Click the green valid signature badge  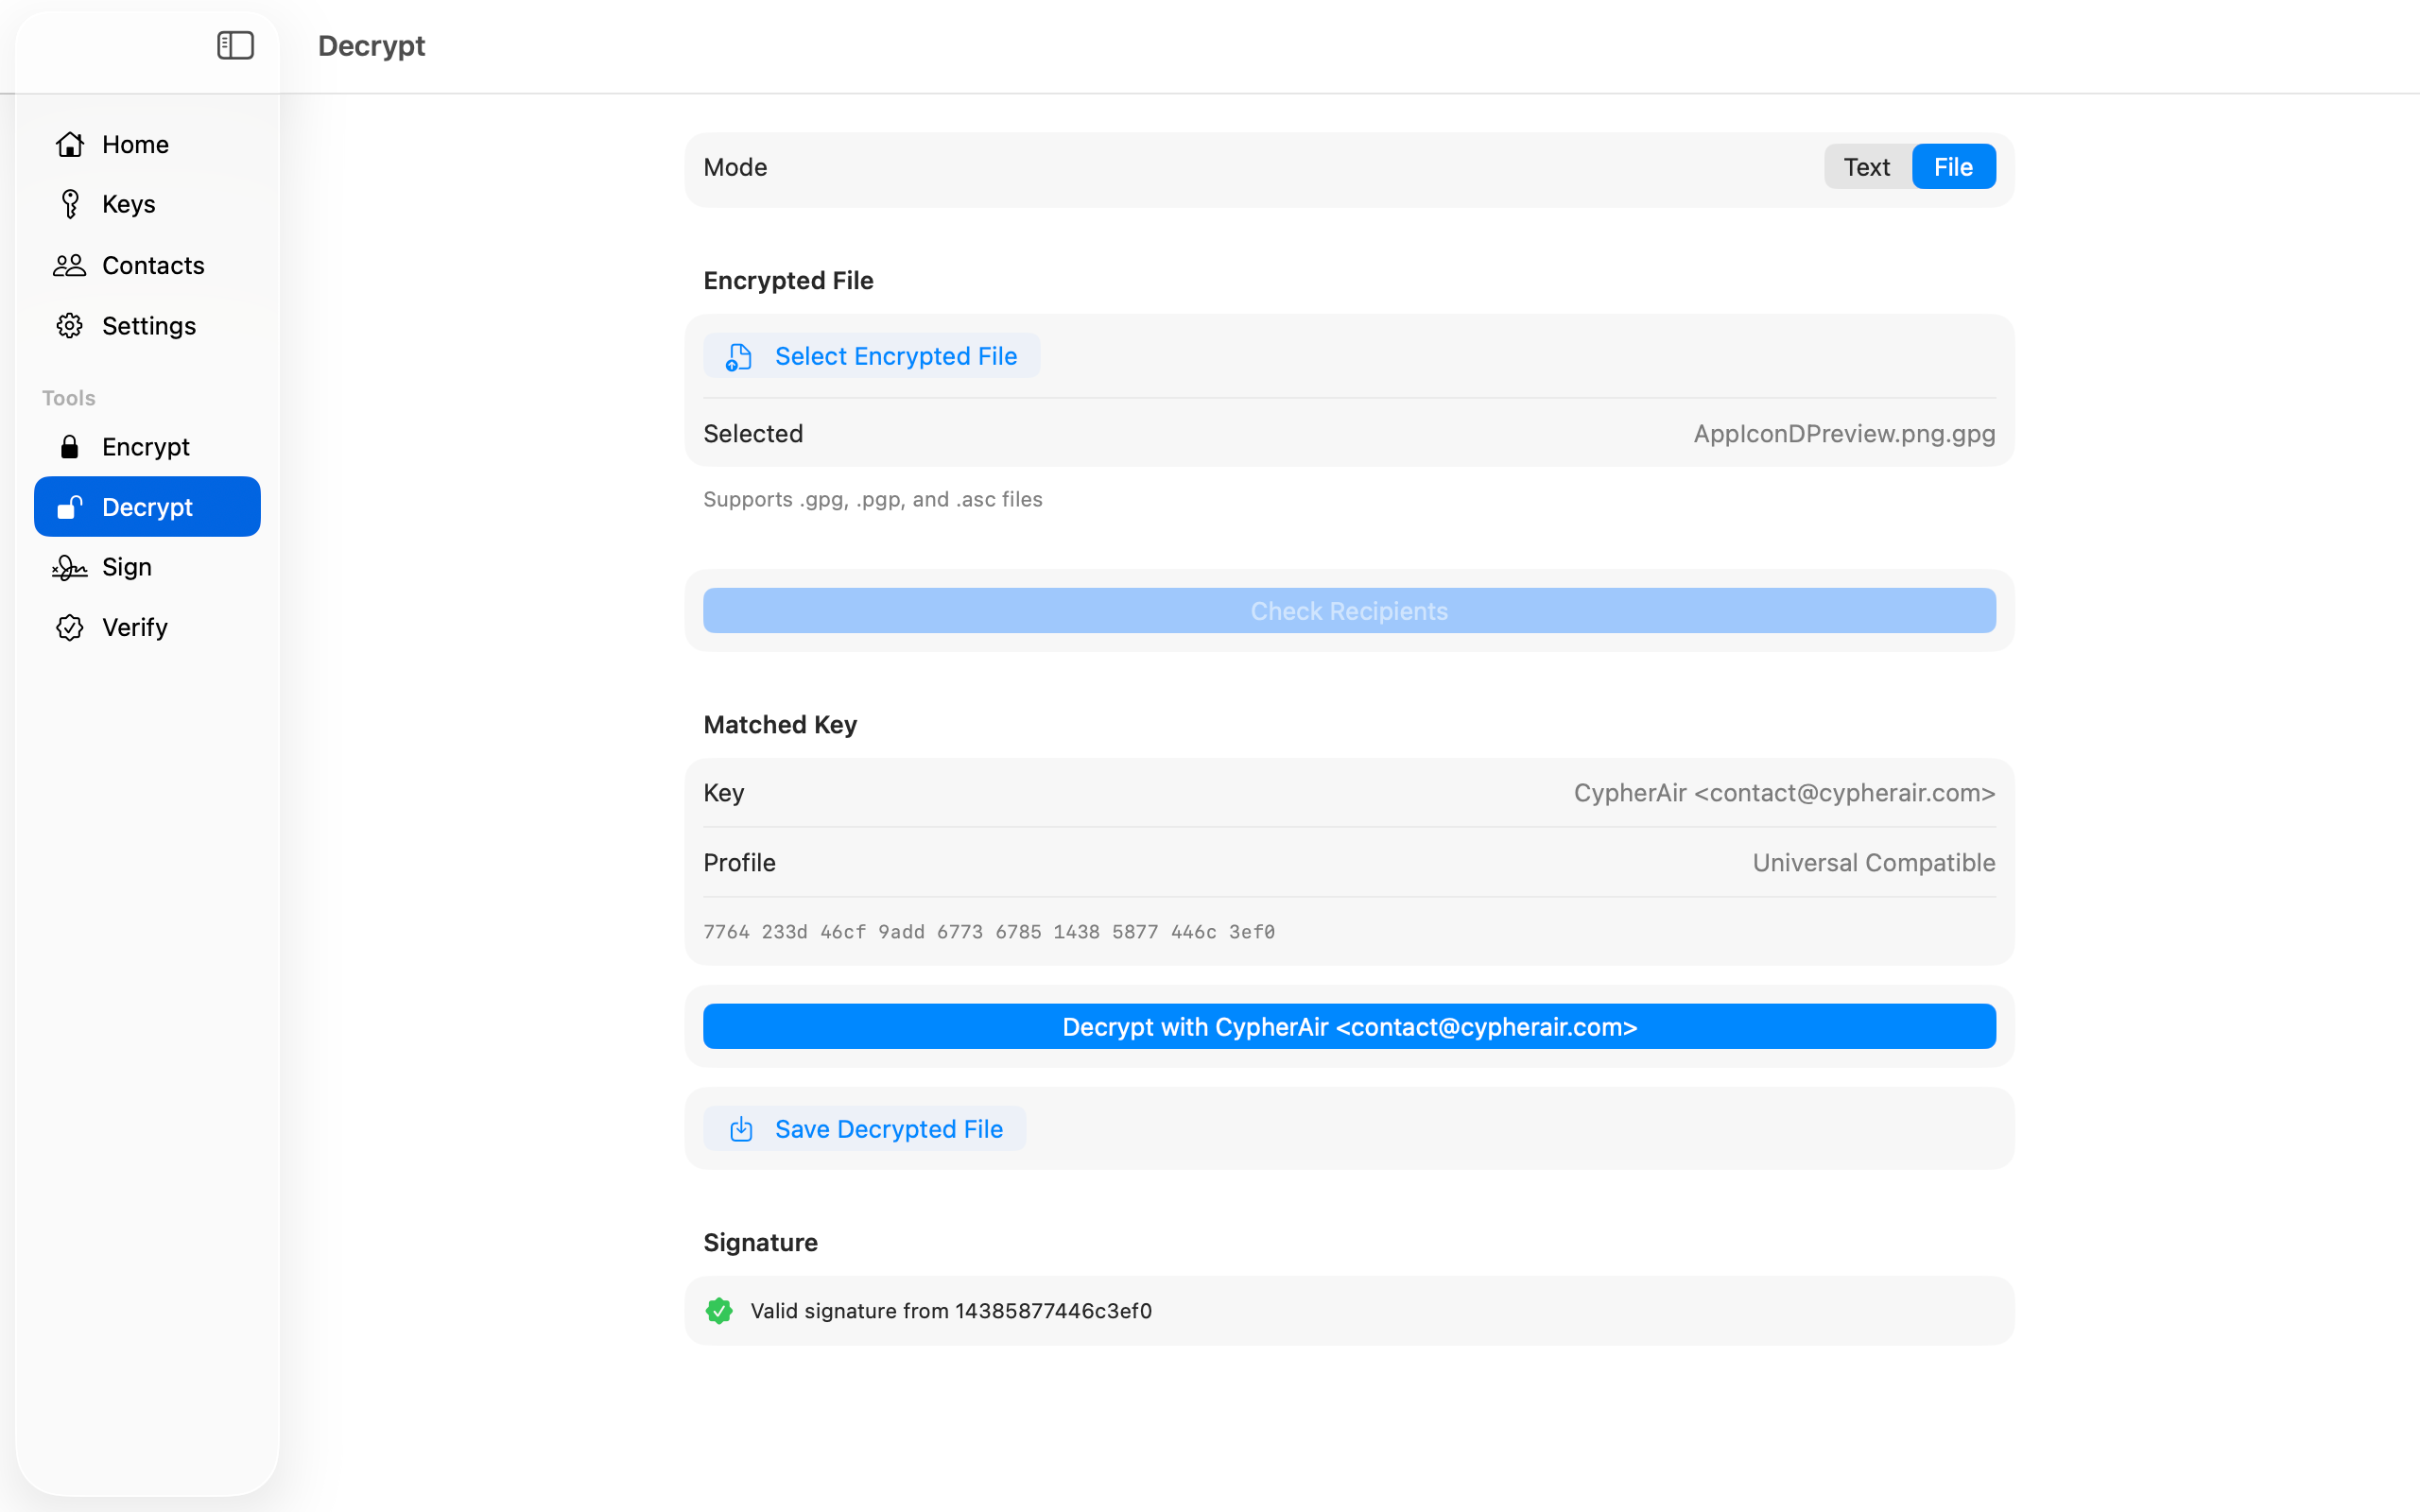point(719,1311)
